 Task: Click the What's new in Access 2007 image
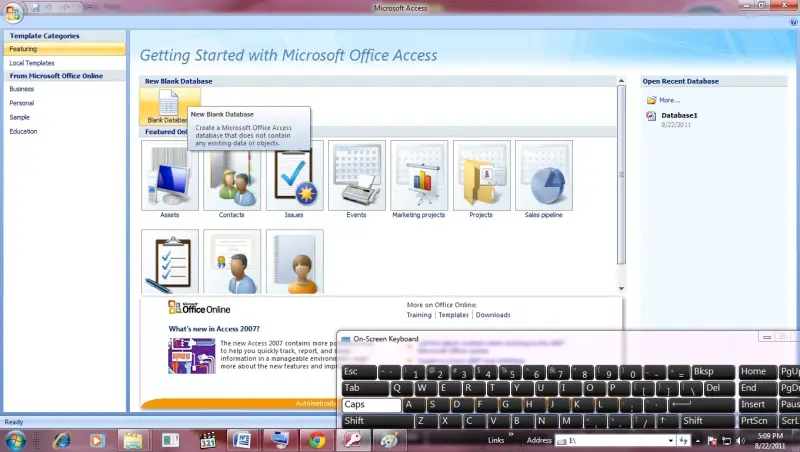click(x=192, y=356)
